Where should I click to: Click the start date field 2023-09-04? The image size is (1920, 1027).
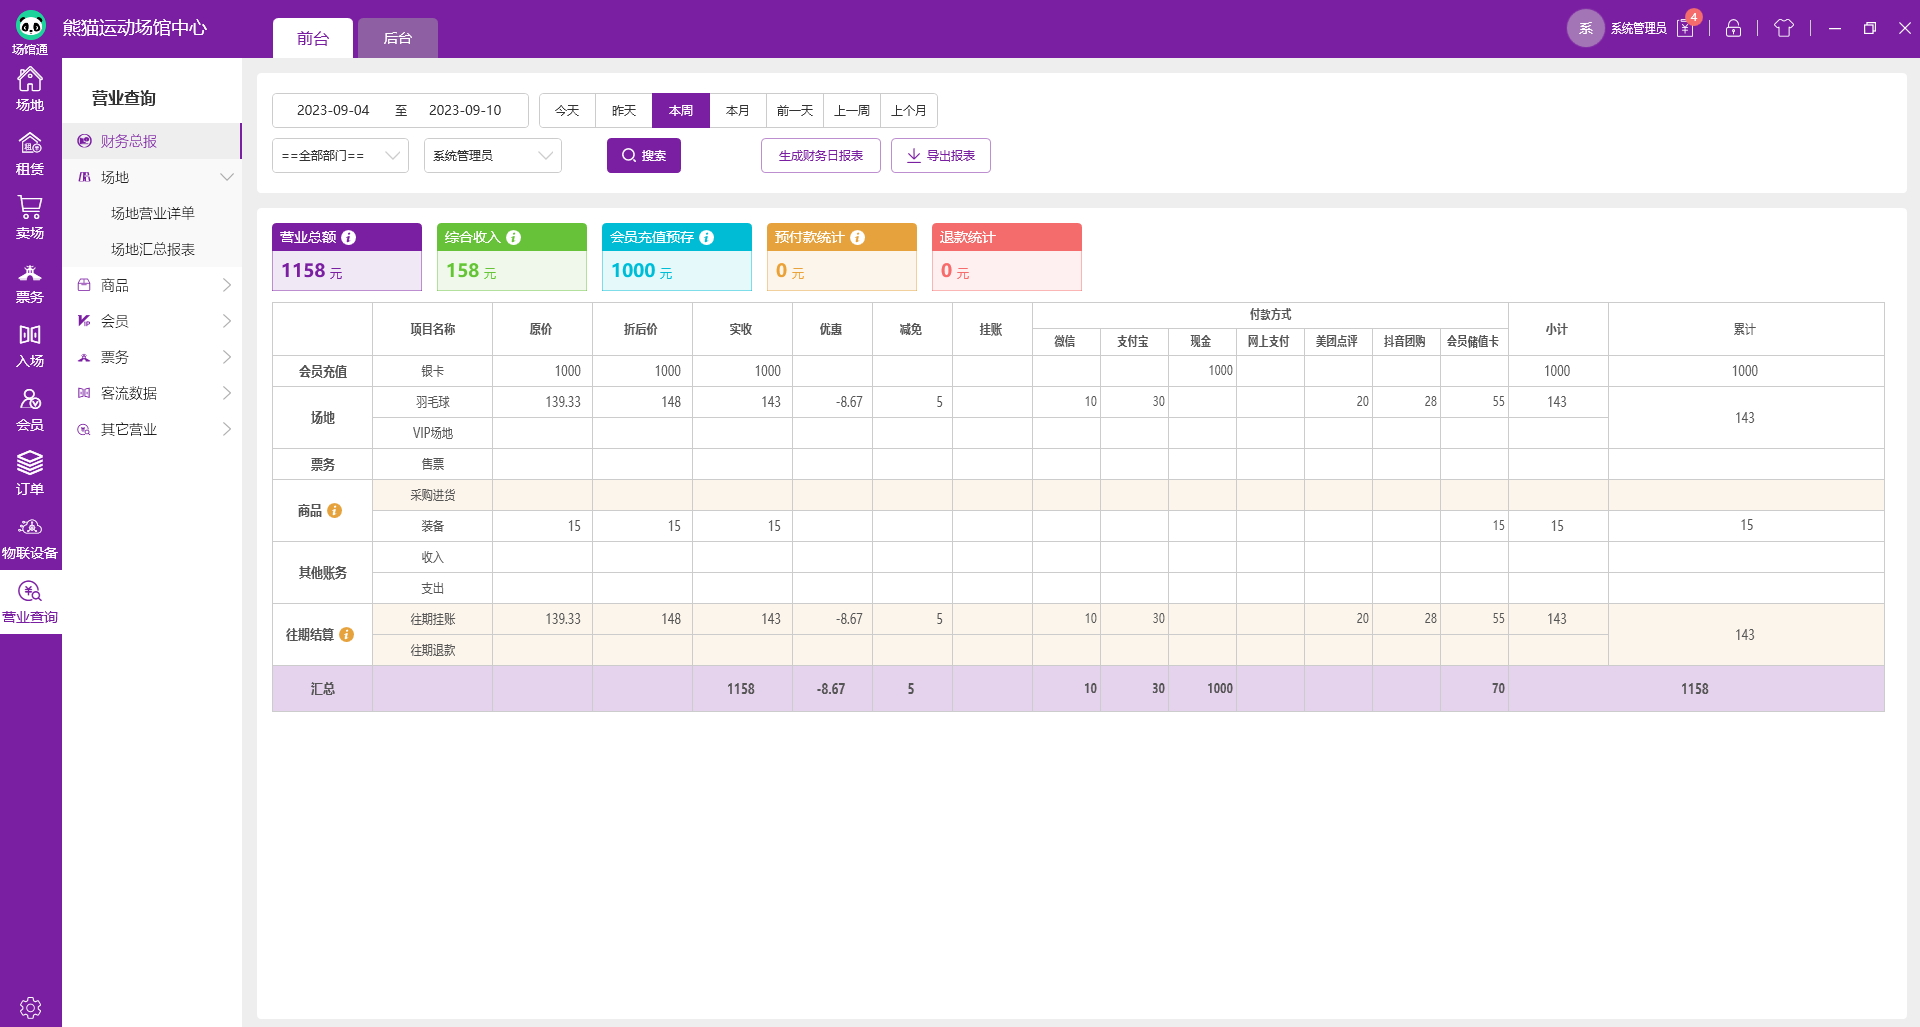pyautogui.click(x=333, y=111)
